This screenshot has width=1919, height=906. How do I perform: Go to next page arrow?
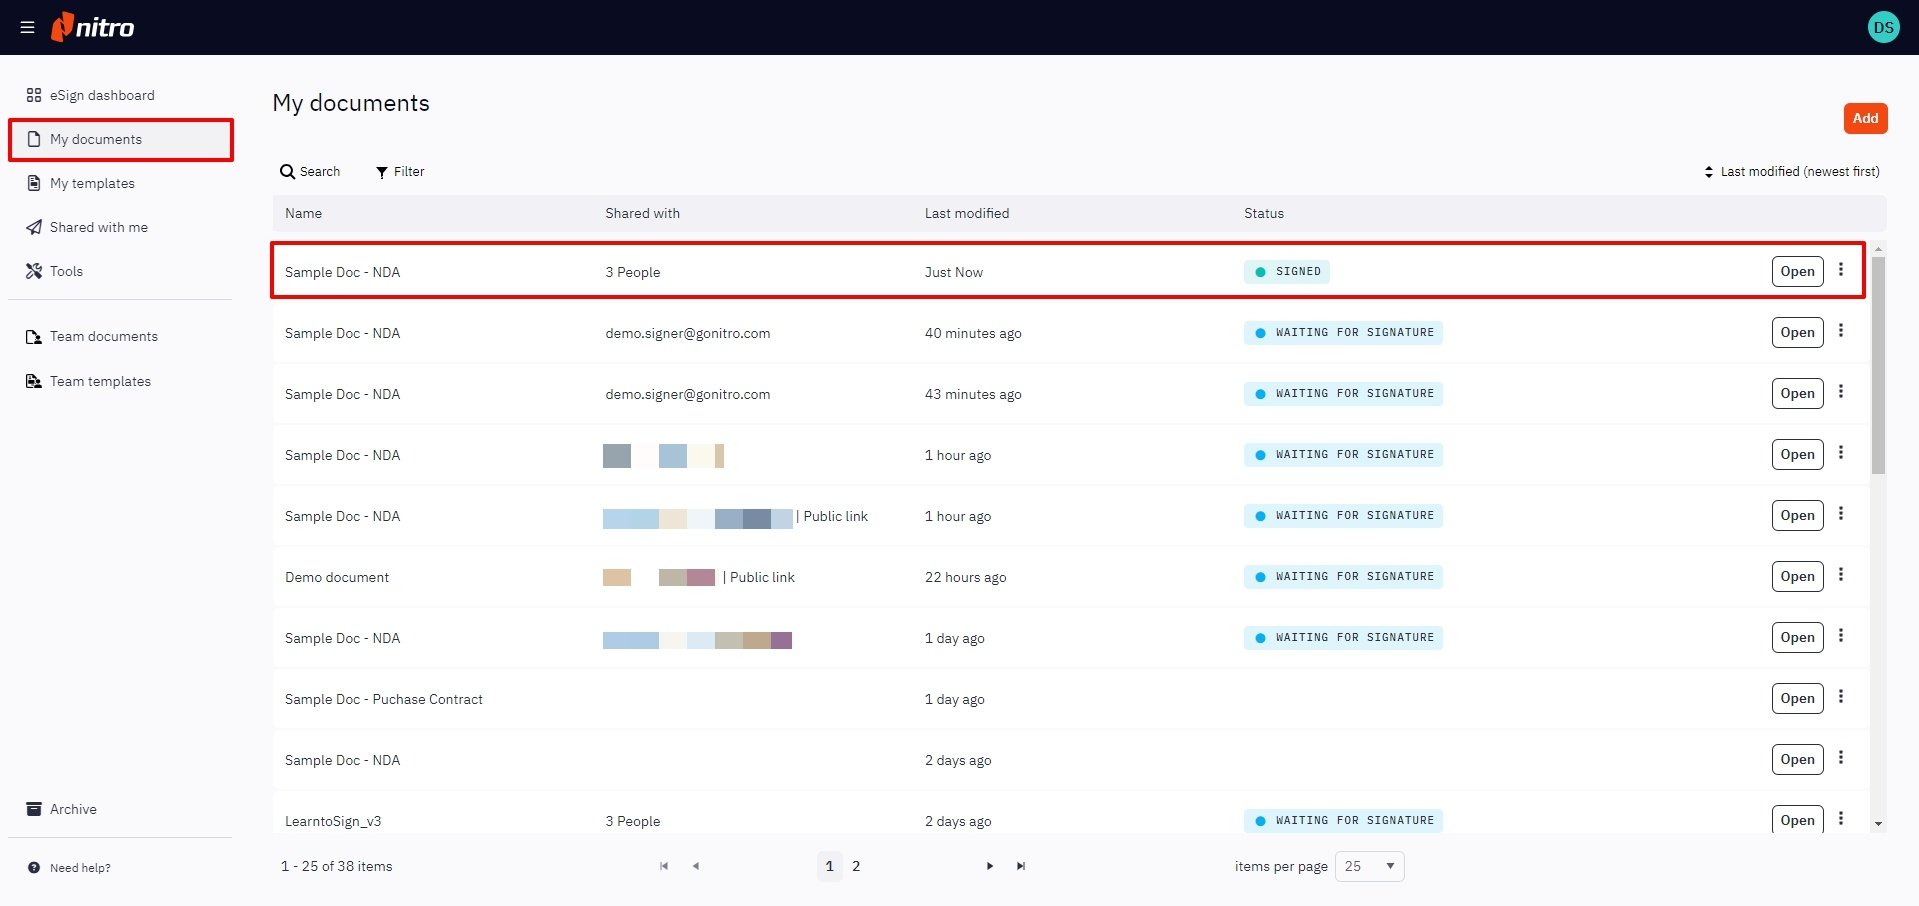click(990, 866)
